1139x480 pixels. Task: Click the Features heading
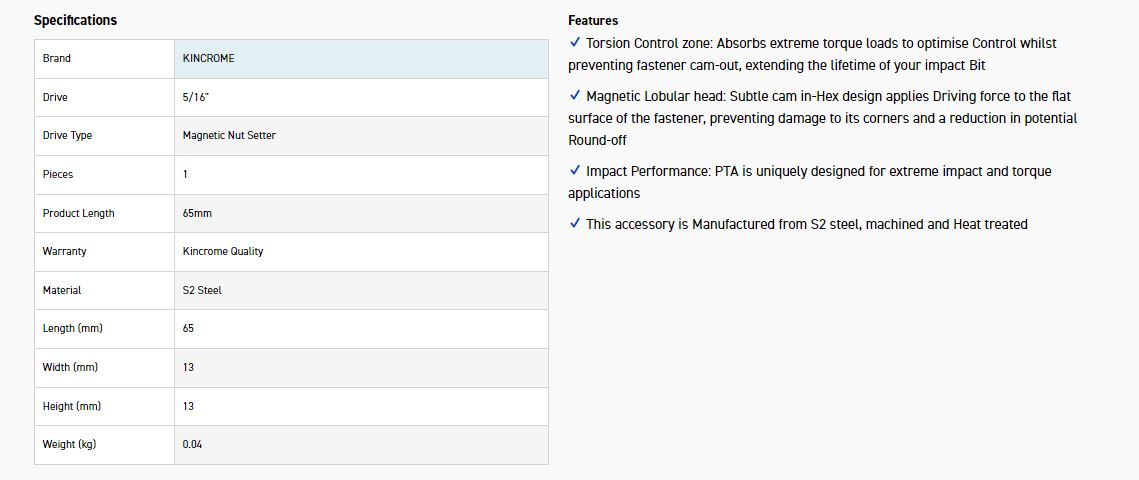point(593,20)
